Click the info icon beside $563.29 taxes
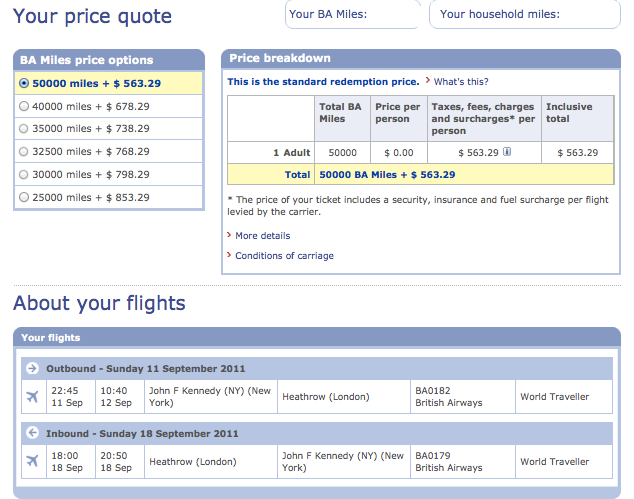 (x=507, y=152)
